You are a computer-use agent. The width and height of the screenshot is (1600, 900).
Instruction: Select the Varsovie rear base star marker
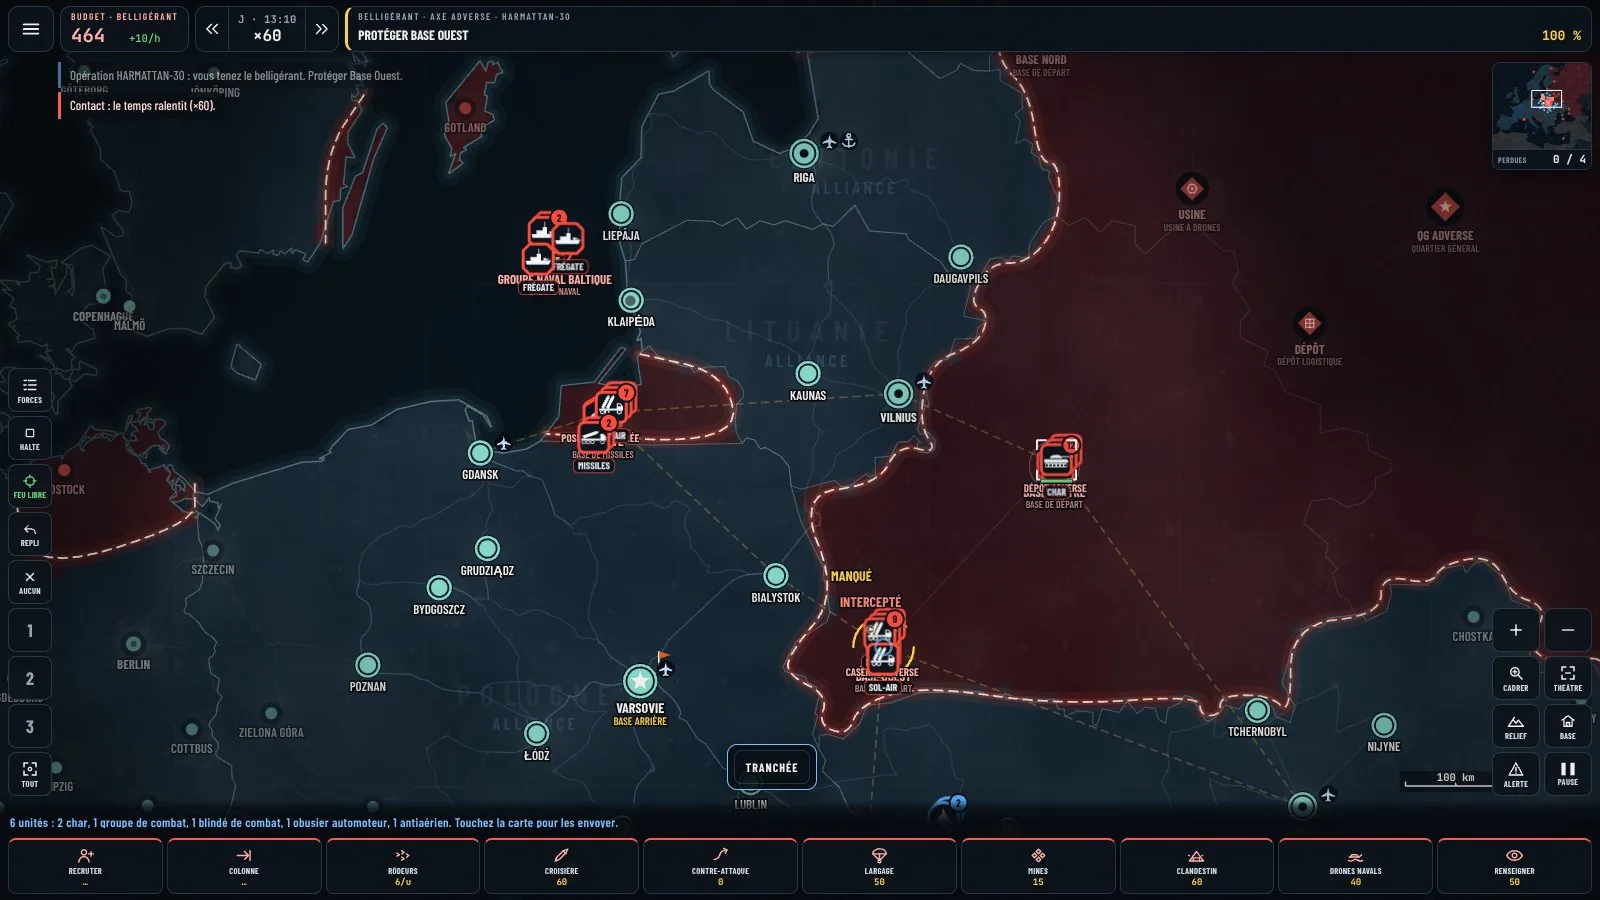[x=640, y=681]
